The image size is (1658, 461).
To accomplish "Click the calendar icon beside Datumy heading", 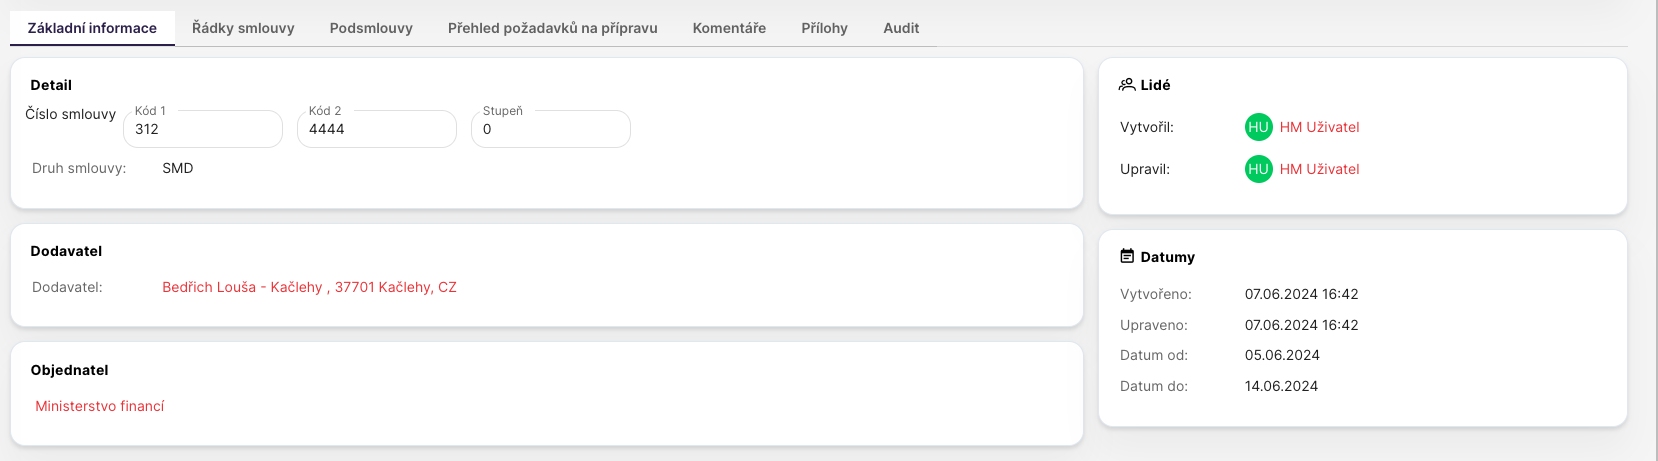I will [x=1127, y=257].
